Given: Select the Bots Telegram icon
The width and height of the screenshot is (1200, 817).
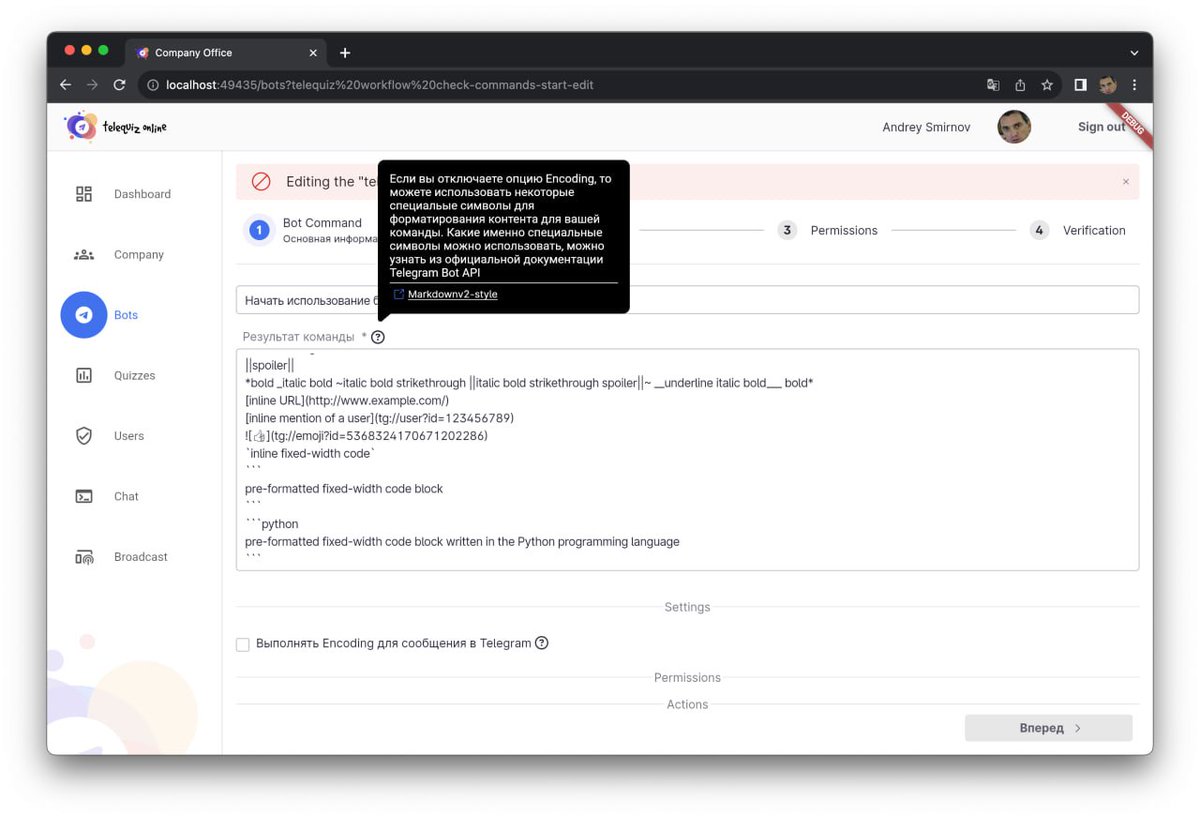Looking at the screenshot, I should click(x=84, y=315).
